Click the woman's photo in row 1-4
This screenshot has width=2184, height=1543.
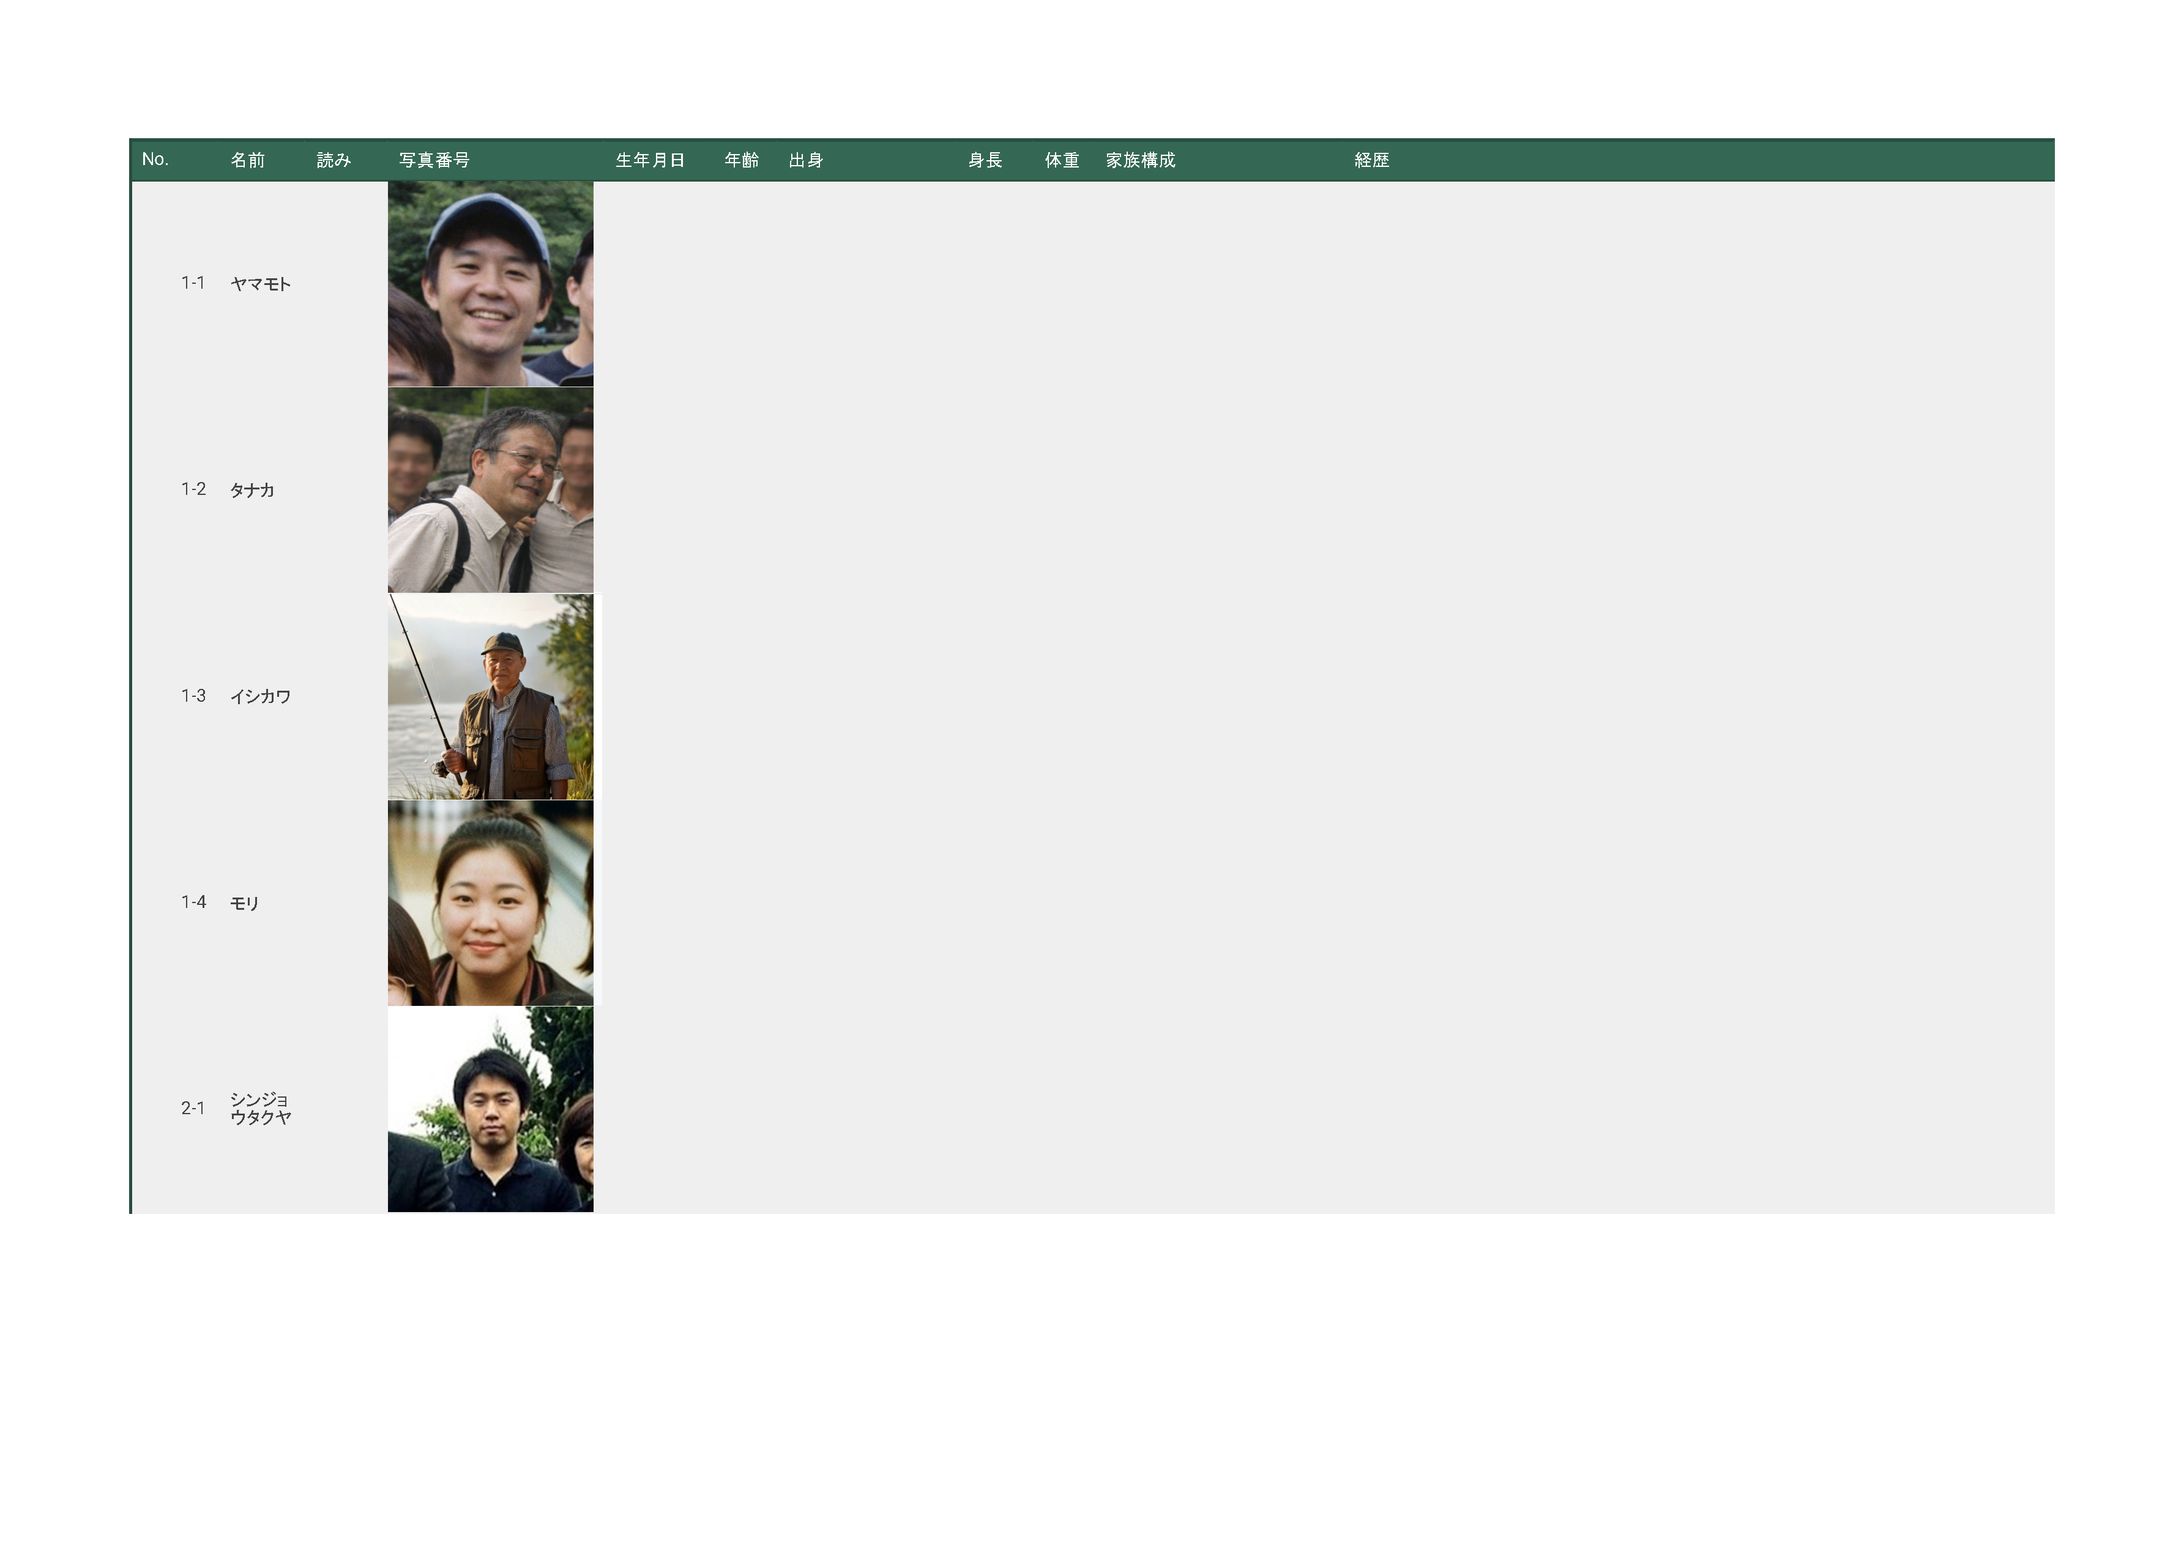point(490,902)
